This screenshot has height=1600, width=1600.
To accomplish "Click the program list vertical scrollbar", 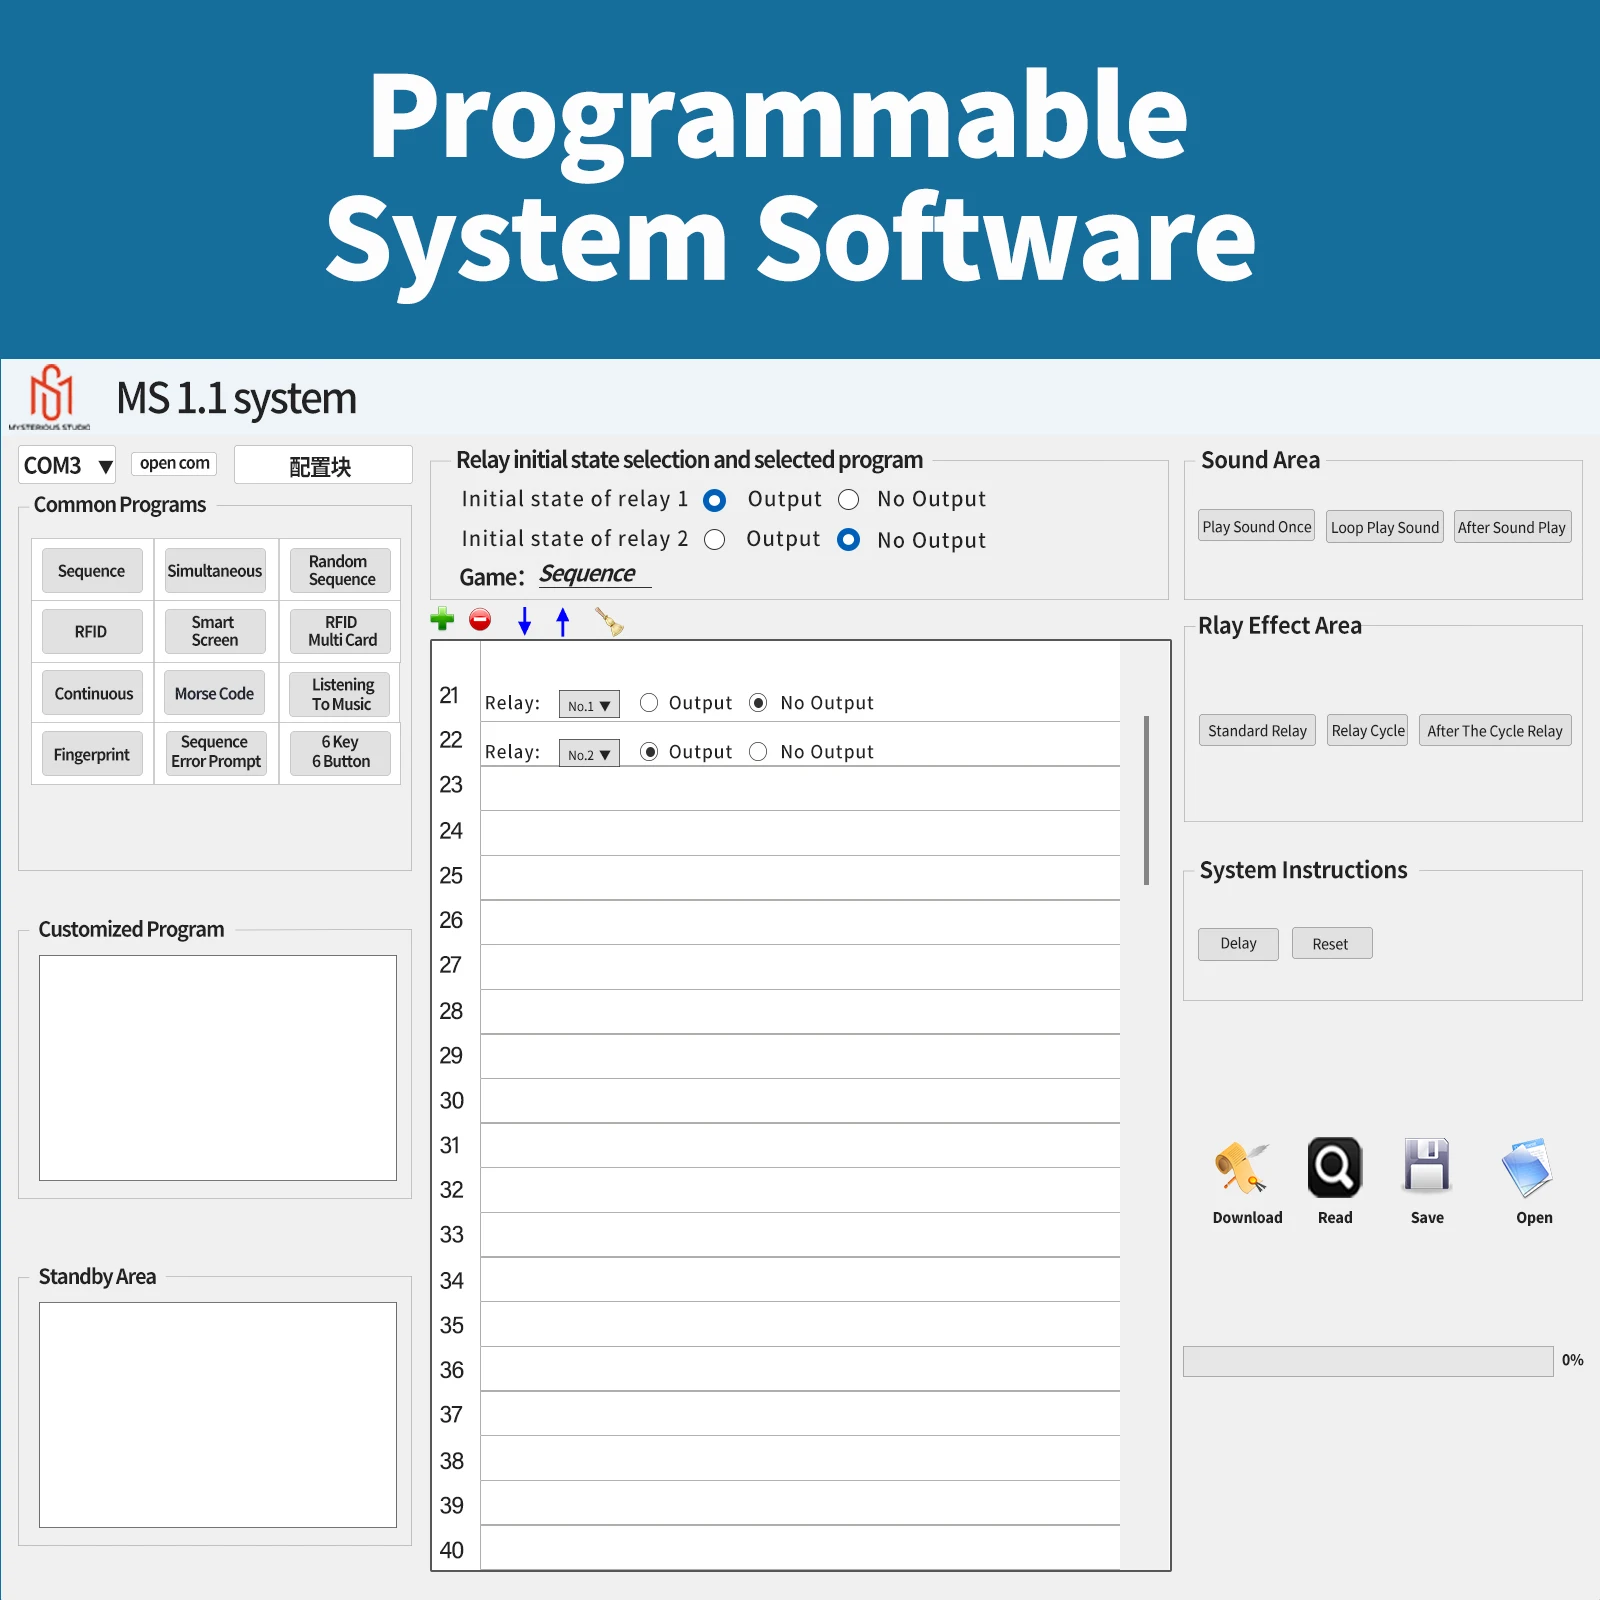I will pyautogui.click(x=1146, y=800).
